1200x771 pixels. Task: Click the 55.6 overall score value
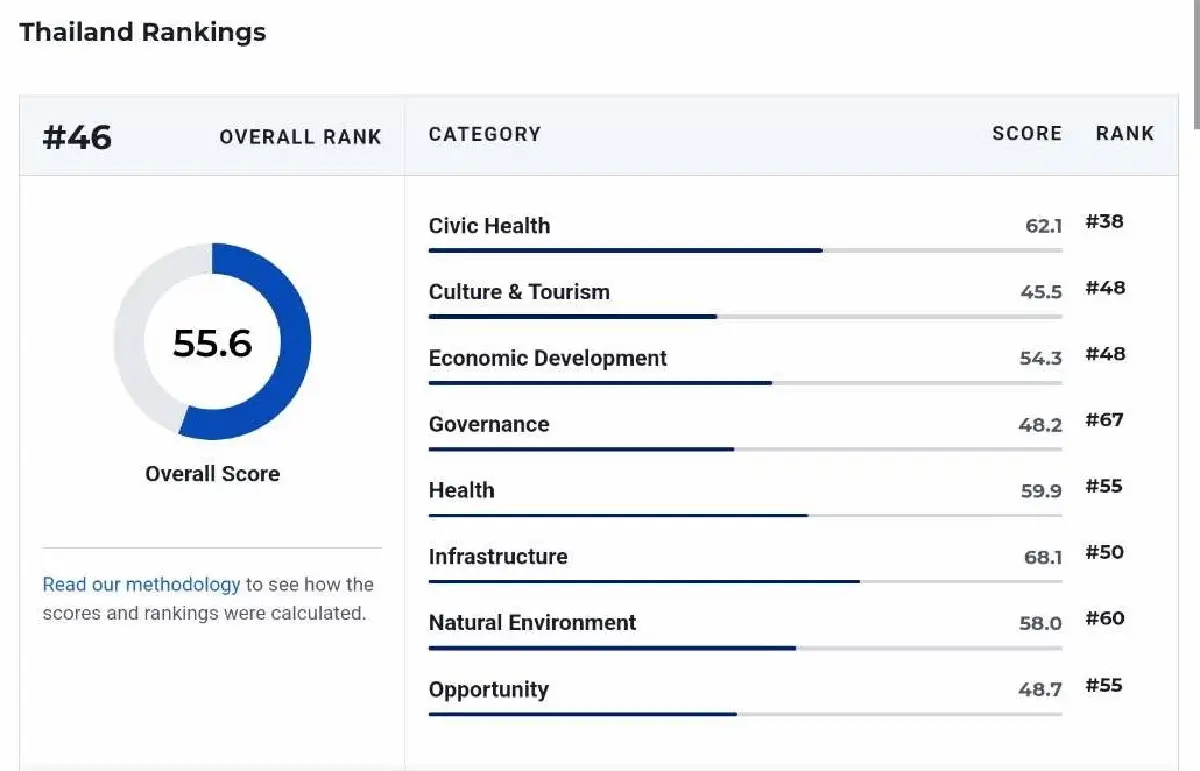tap(212, 343)
